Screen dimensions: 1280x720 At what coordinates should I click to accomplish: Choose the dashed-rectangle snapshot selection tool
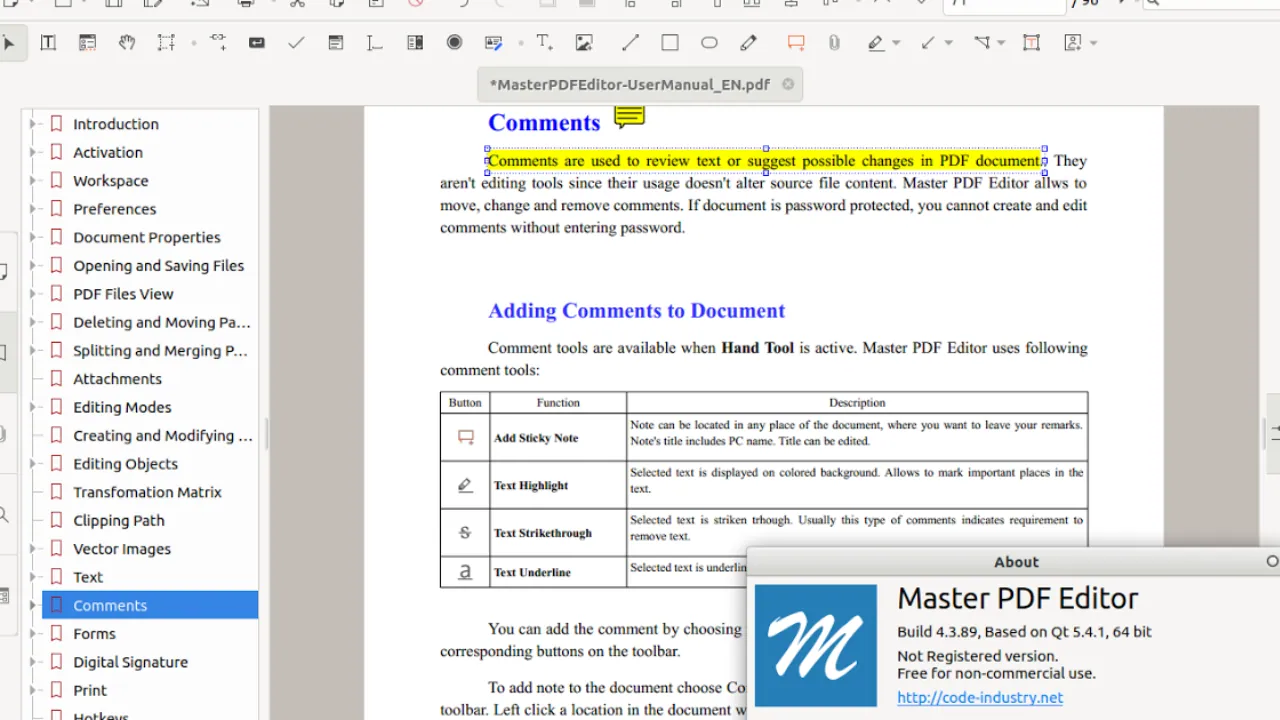(x=166, y=43)
